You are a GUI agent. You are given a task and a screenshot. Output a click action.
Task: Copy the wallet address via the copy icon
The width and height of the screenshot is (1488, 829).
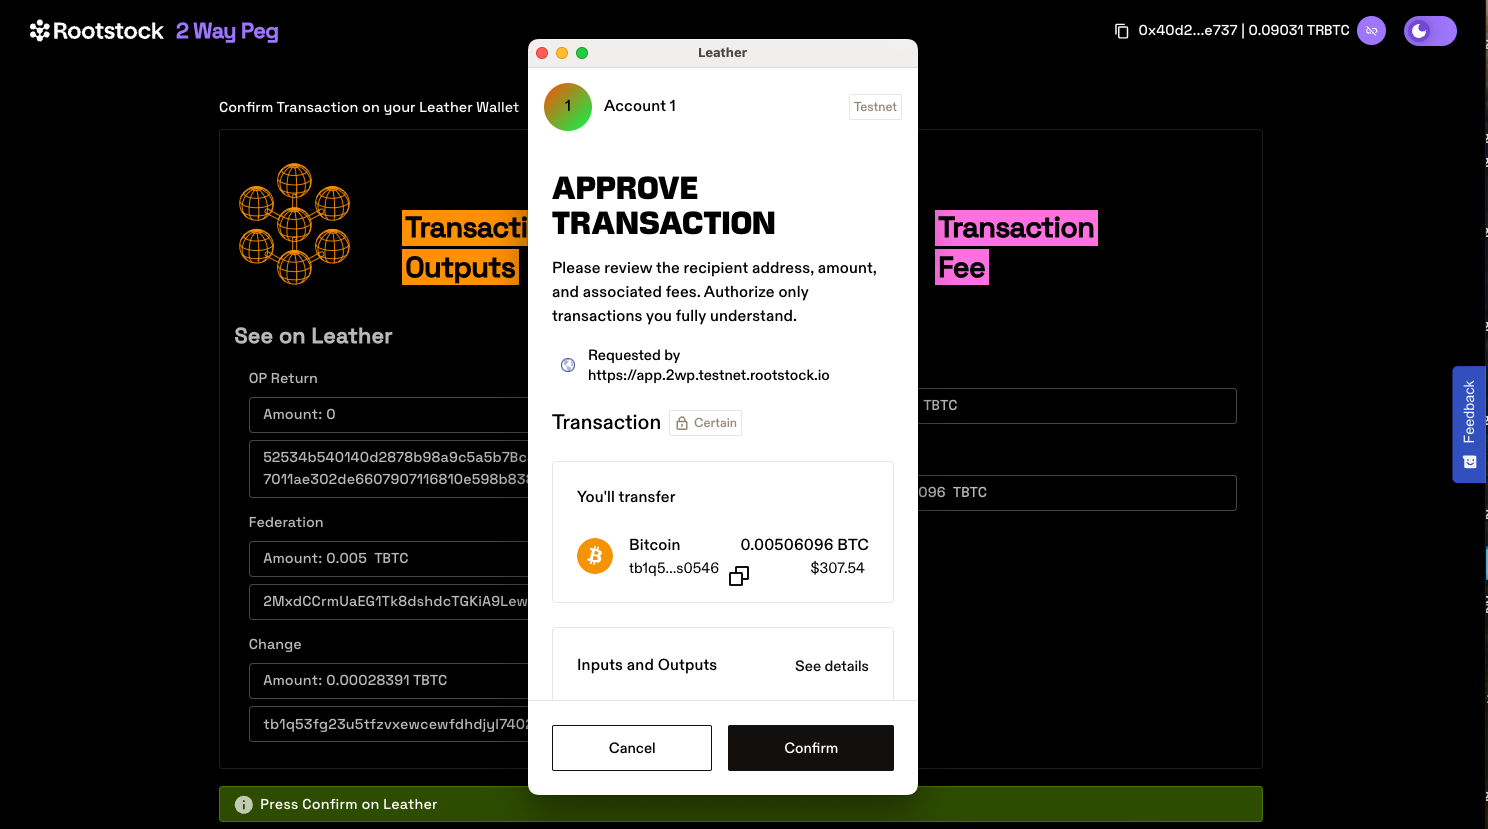tap(1121, 31)
